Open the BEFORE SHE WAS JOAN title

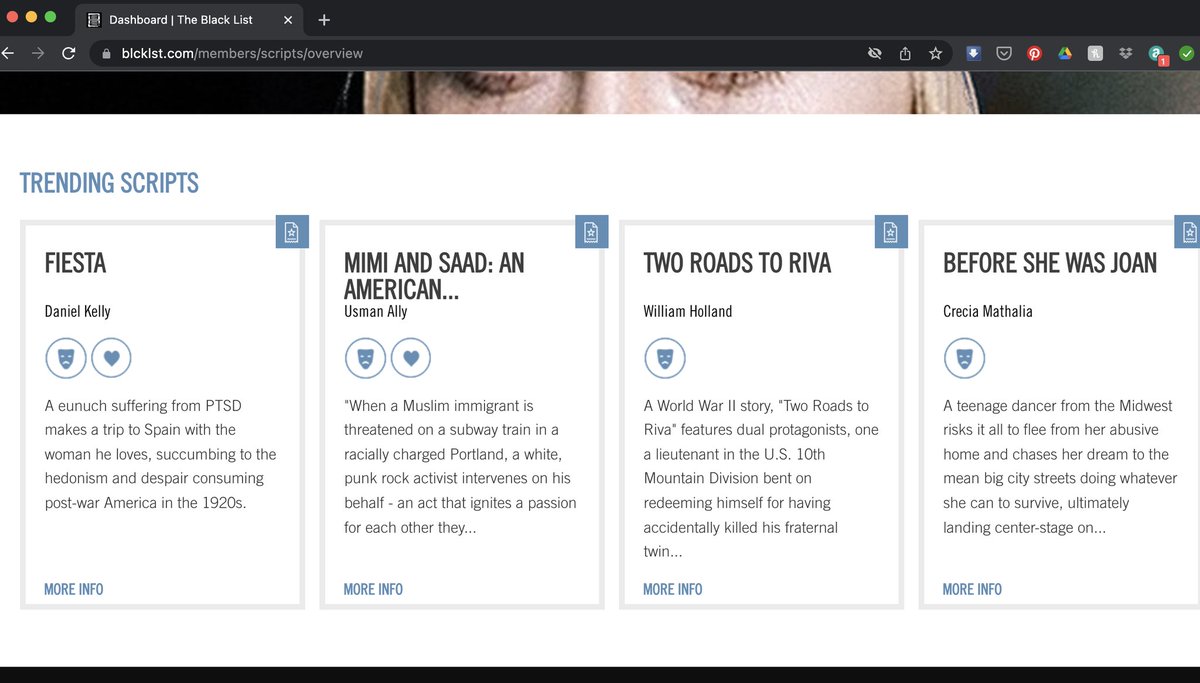pyautogui.click(x=1050, y=264)
